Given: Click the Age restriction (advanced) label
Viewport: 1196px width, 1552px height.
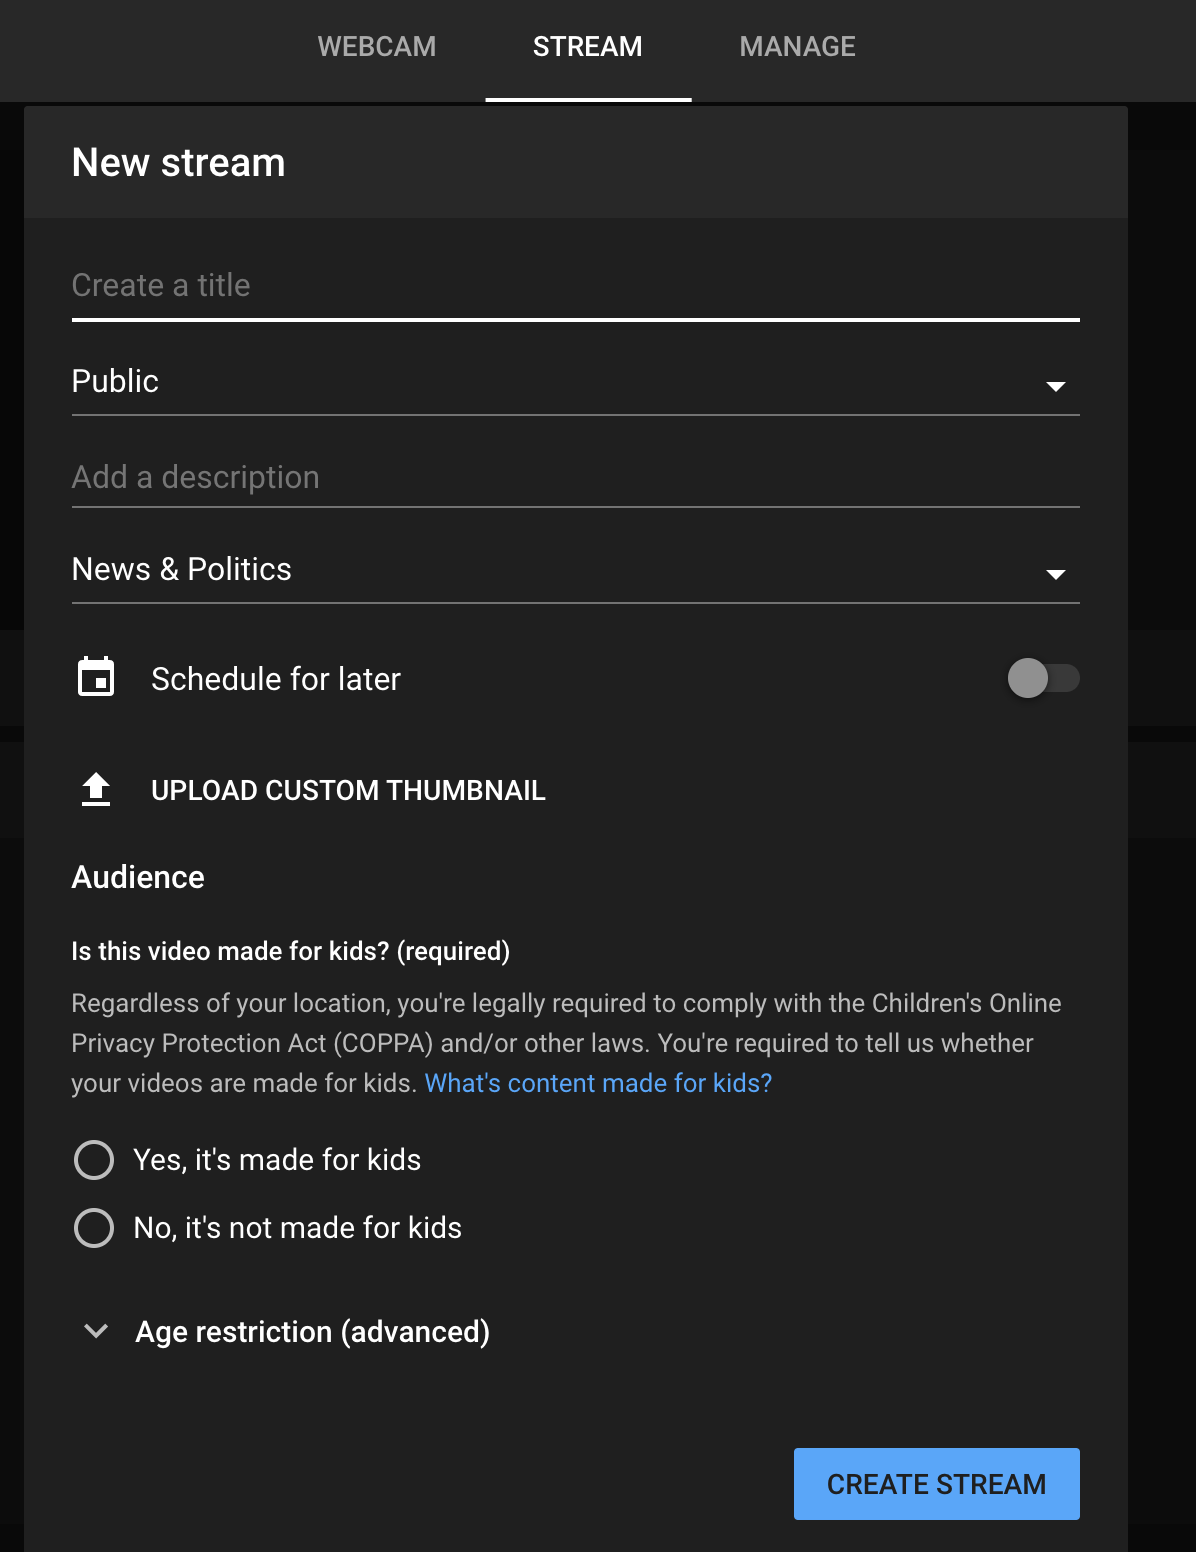Looking at the screenshot, I should pyautogui.click(x=312, y=1332).
